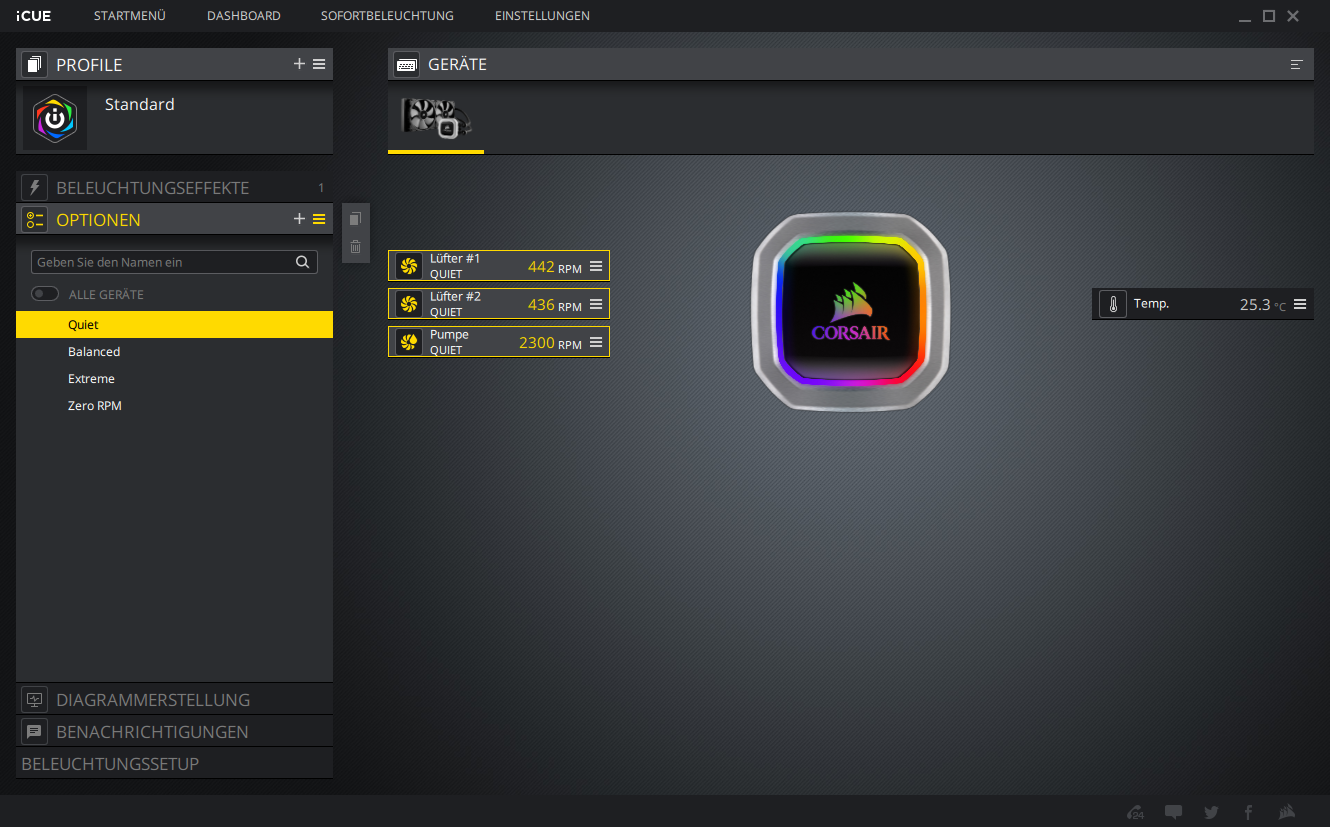This screenshot has height=827, width=1330.
Task: Select the Zero RPM preset
Action: (x=174, y=405)
